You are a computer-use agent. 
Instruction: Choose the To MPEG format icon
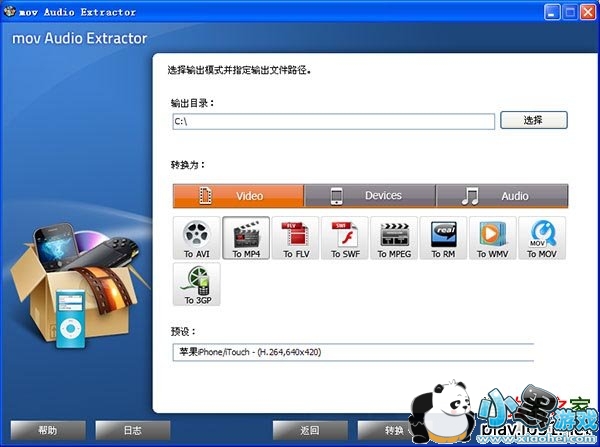click(394, 238)
